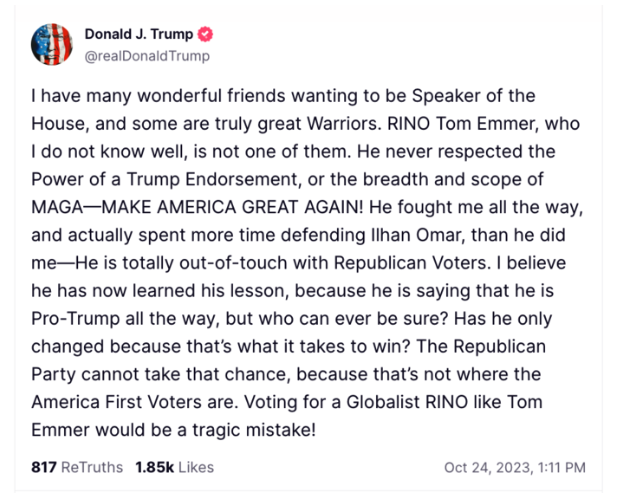
Task: Click the words 'Republican Voters'
Action: coord(410,263)
